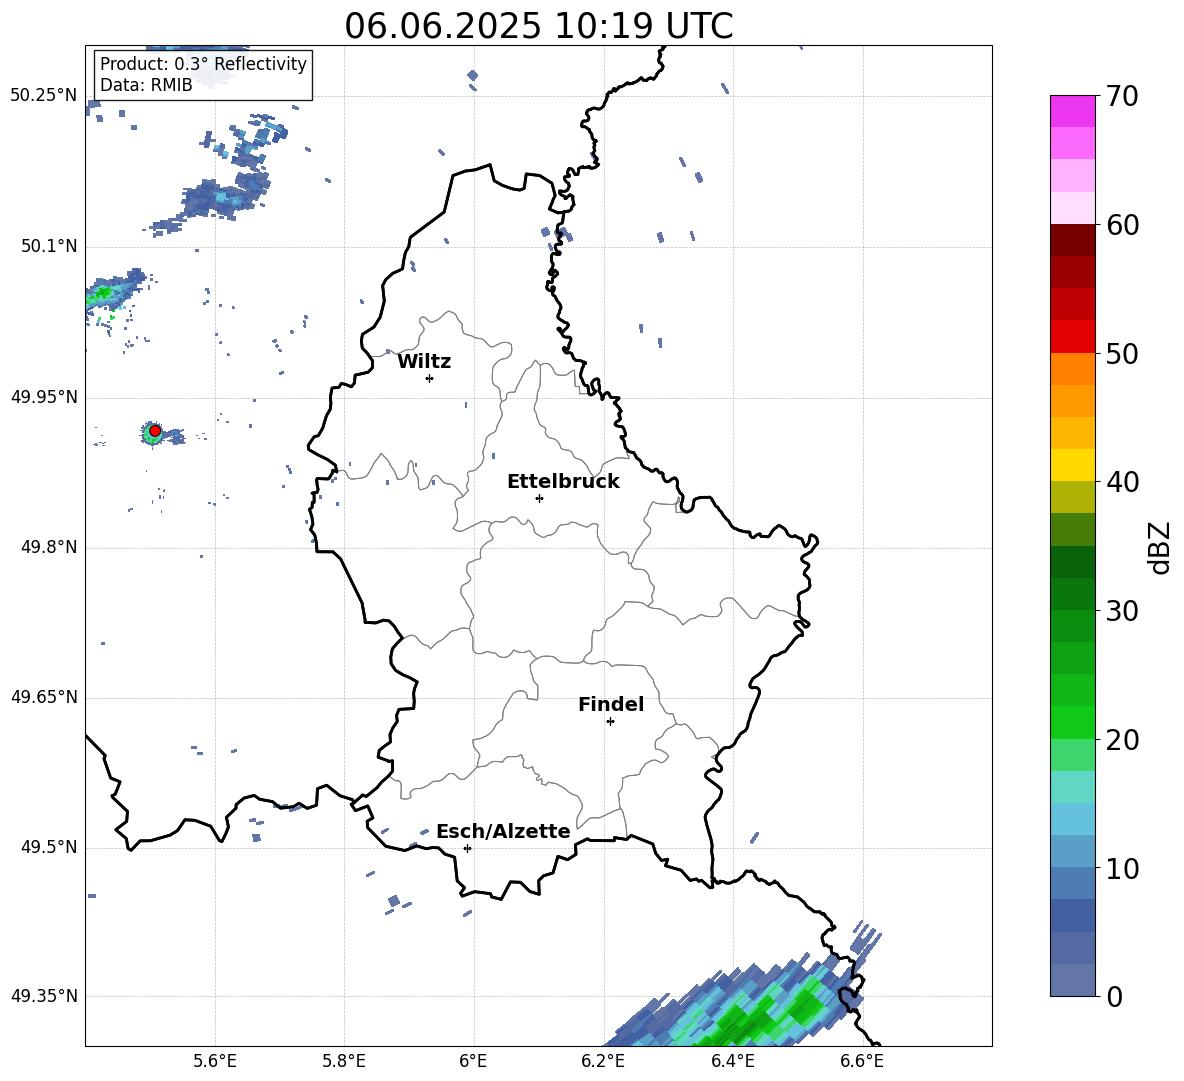Viewport: 1184px width, 1081px height.
Task: Click the colorbar tick label 30
Action: (x=1122, y=611)
